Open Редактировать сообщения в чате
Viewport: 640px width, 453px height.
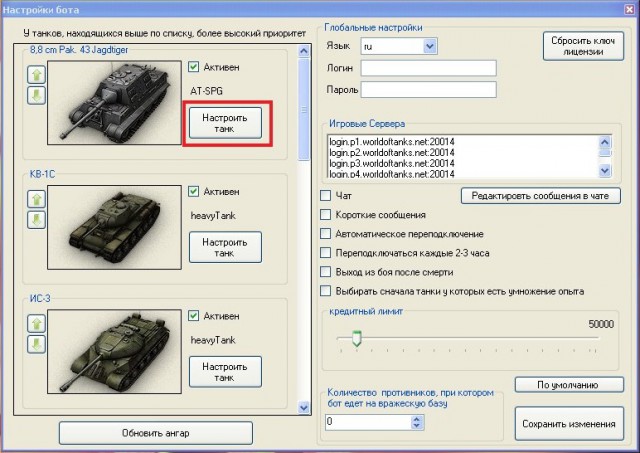coord(540,196)
